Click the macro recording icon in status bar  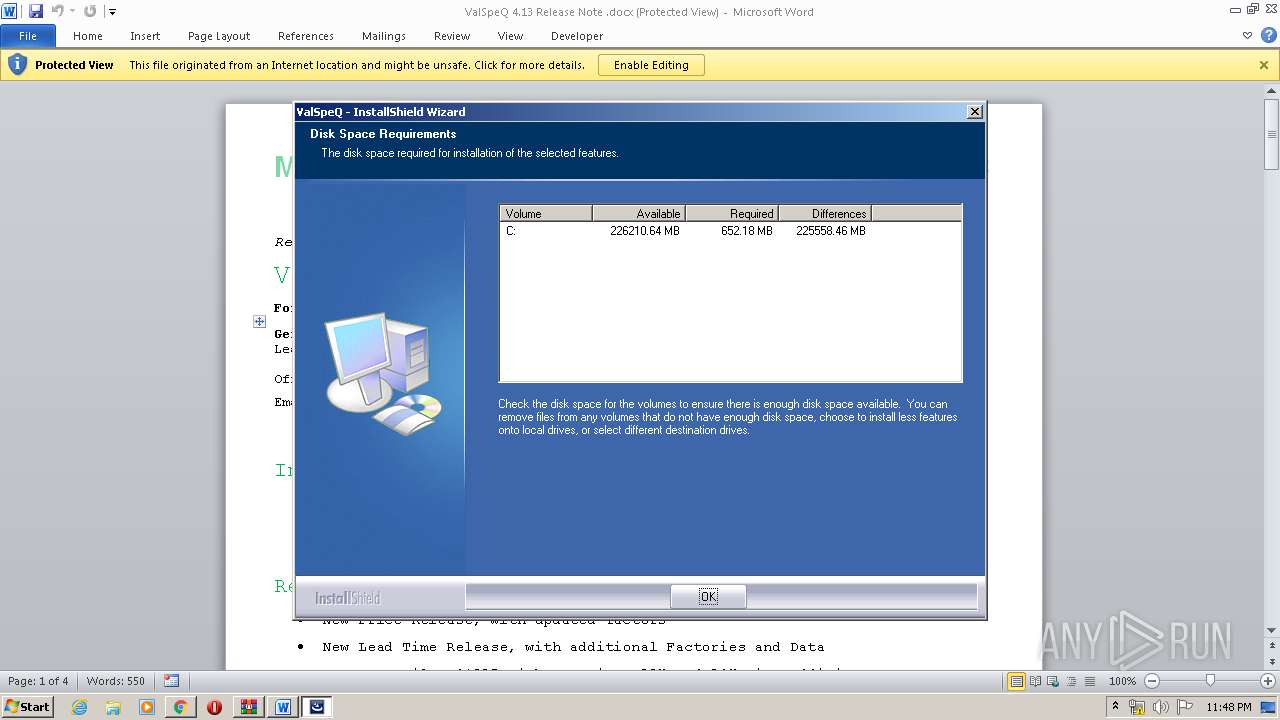171,681
